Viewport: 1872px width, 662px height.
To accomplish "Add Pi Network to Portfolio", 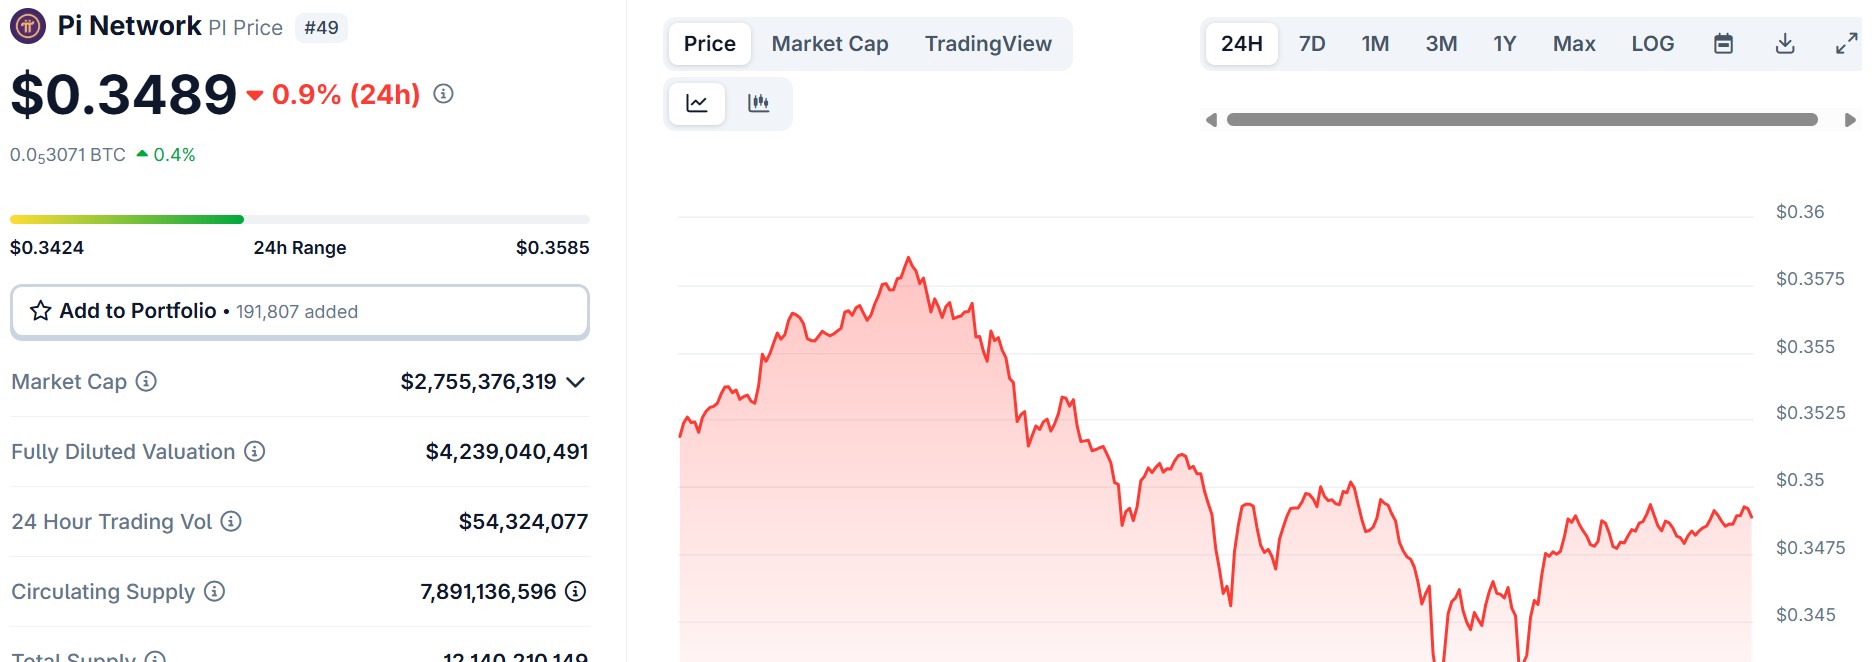I will pyautogui.click(x=300, y=312).
